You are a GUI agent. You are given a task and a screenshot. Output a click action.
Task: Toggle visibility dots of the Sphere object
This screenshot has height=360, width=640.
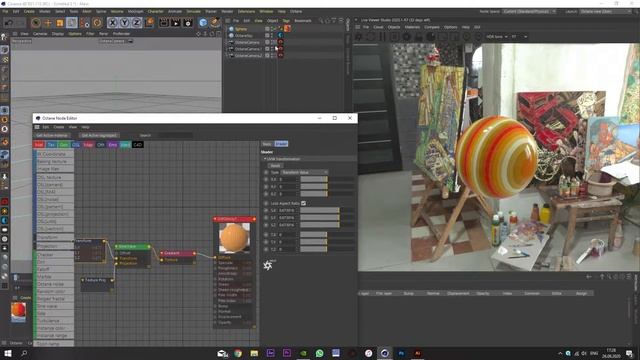point(272,29)
